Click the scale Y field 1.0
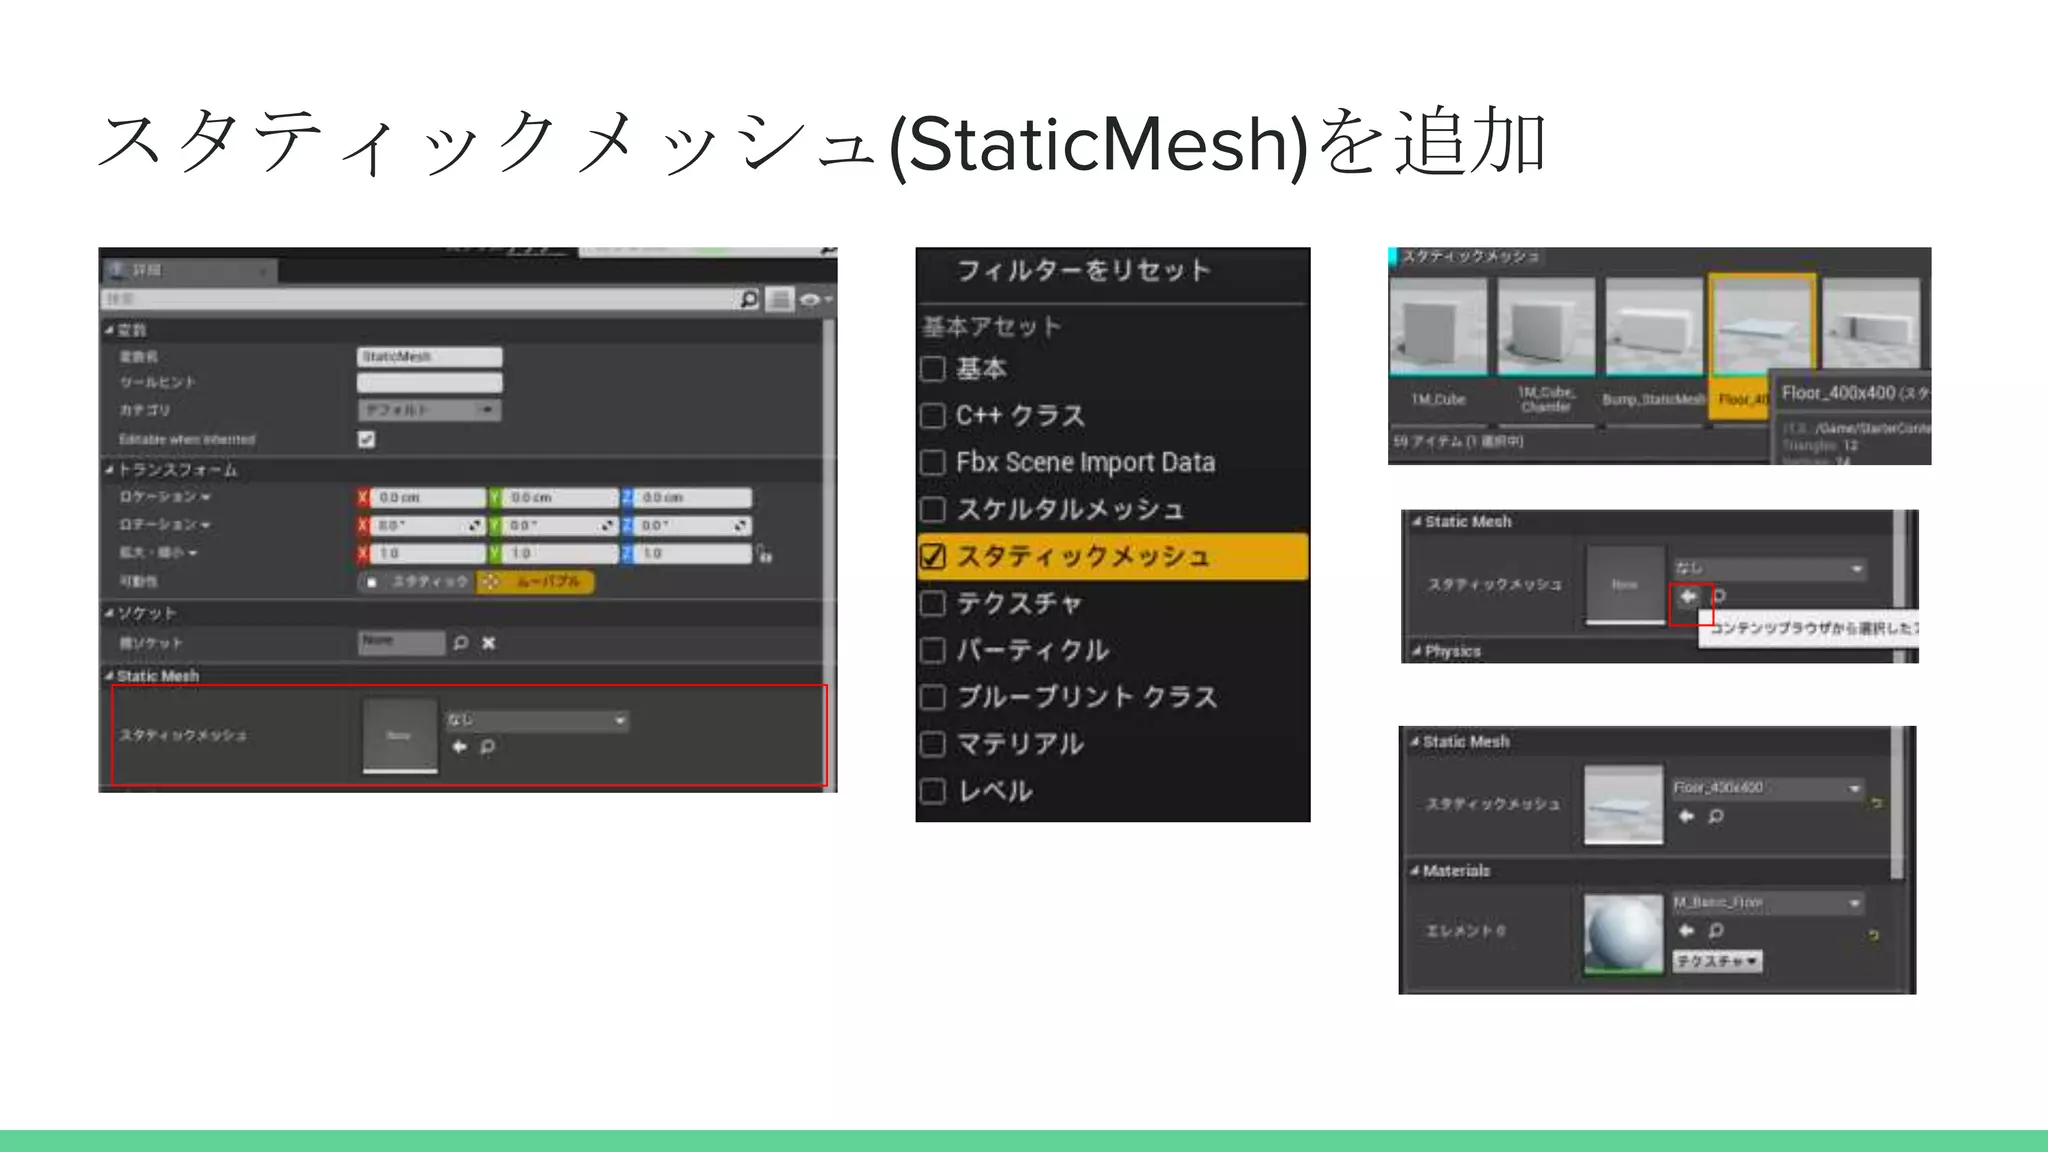 (x=561, y=554)
